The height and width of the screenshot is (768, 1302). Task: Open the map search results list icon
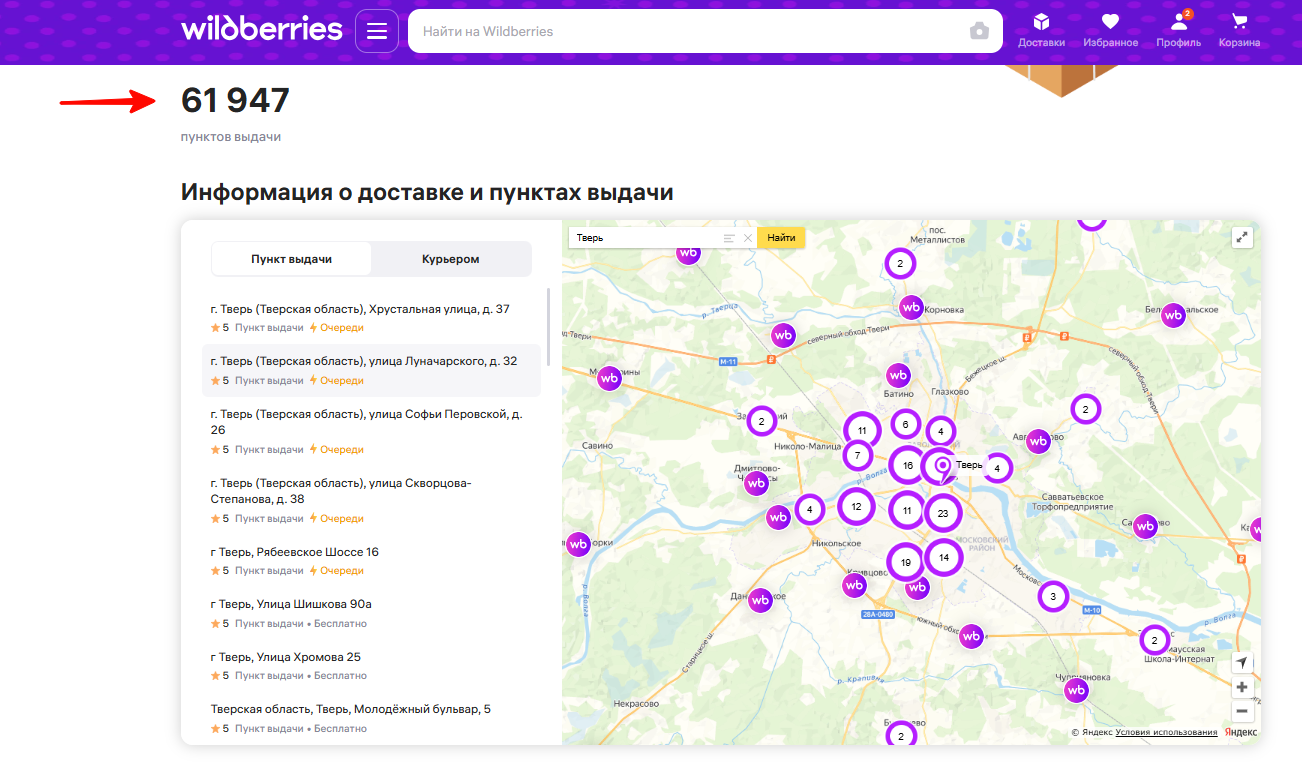pyautogui.click(x=729, y=238)
